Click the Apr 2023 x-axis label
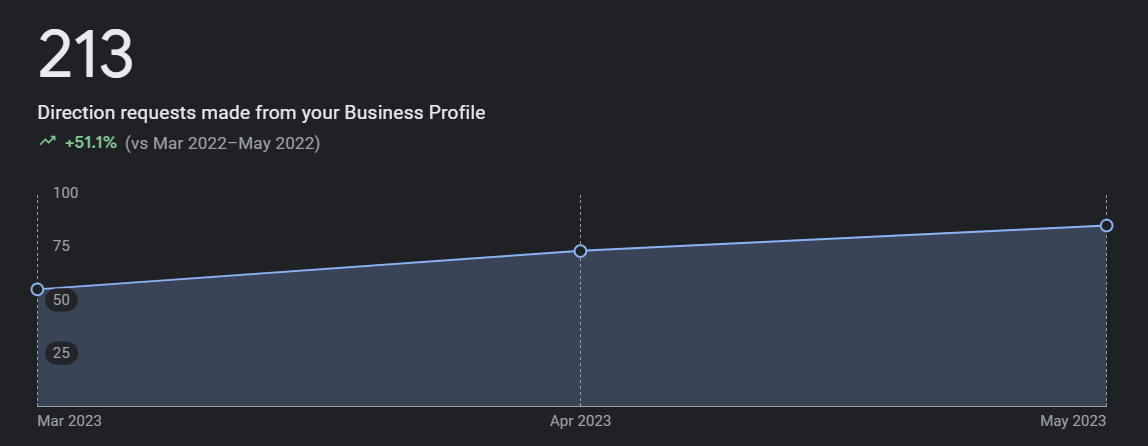 (580, 421)
